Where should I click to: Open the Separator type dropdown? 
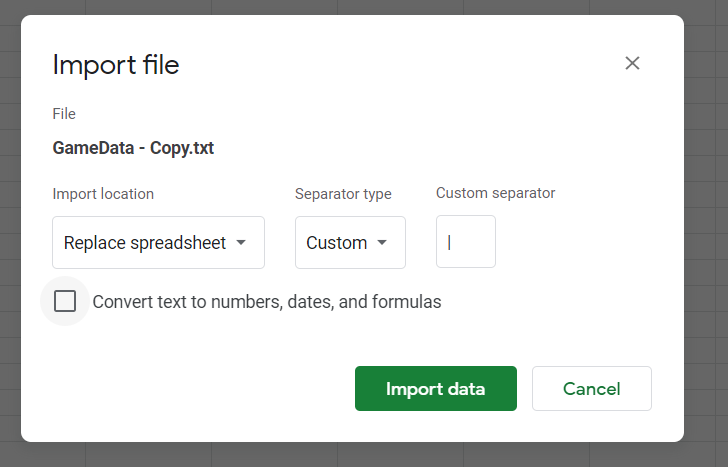click(x=350, y=242)
